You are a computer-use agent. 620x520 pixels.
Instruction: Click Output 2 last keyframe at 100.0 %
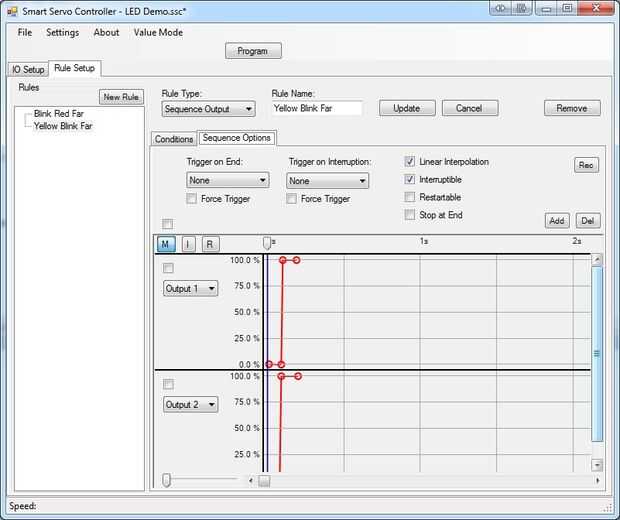coord(298,376)
